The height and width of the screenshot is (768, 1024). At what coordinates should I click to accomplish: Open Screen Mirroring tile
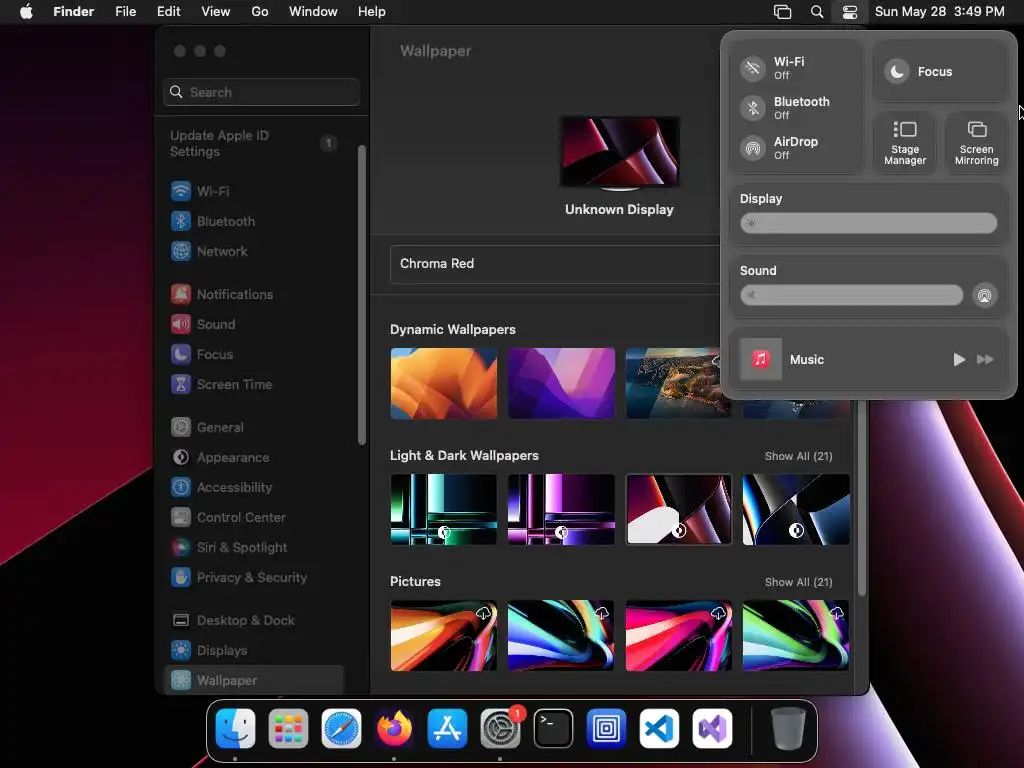(976, 142)
